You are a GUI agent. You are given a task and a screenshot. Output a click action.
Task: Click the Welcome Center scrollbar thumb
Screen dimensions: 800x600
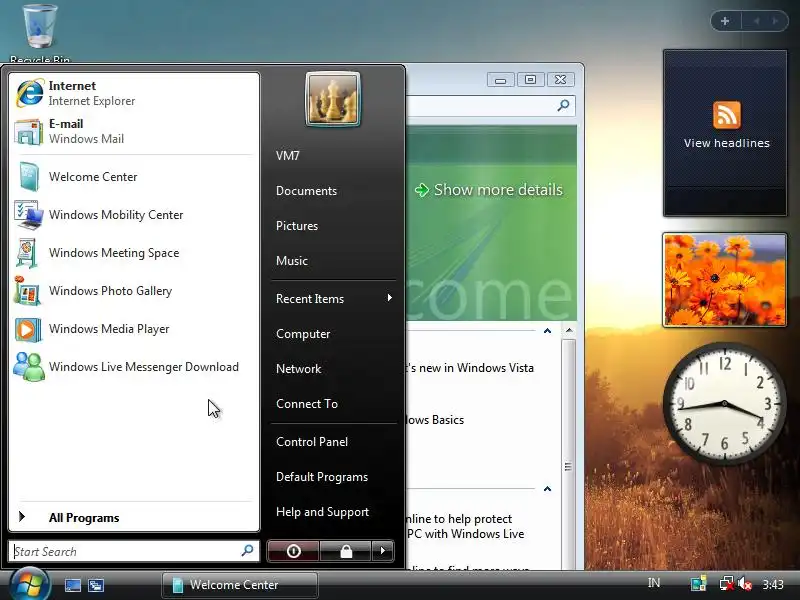coord(569,466)
